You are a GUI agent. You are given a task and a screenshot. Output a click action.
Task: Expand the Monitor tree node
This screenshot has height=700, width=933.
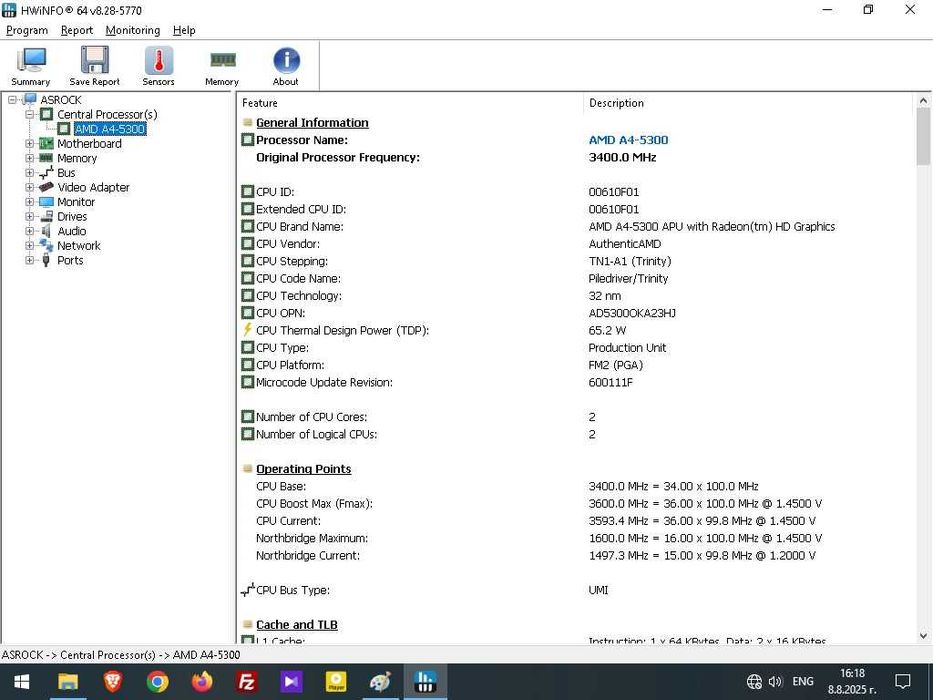point(29,202)
